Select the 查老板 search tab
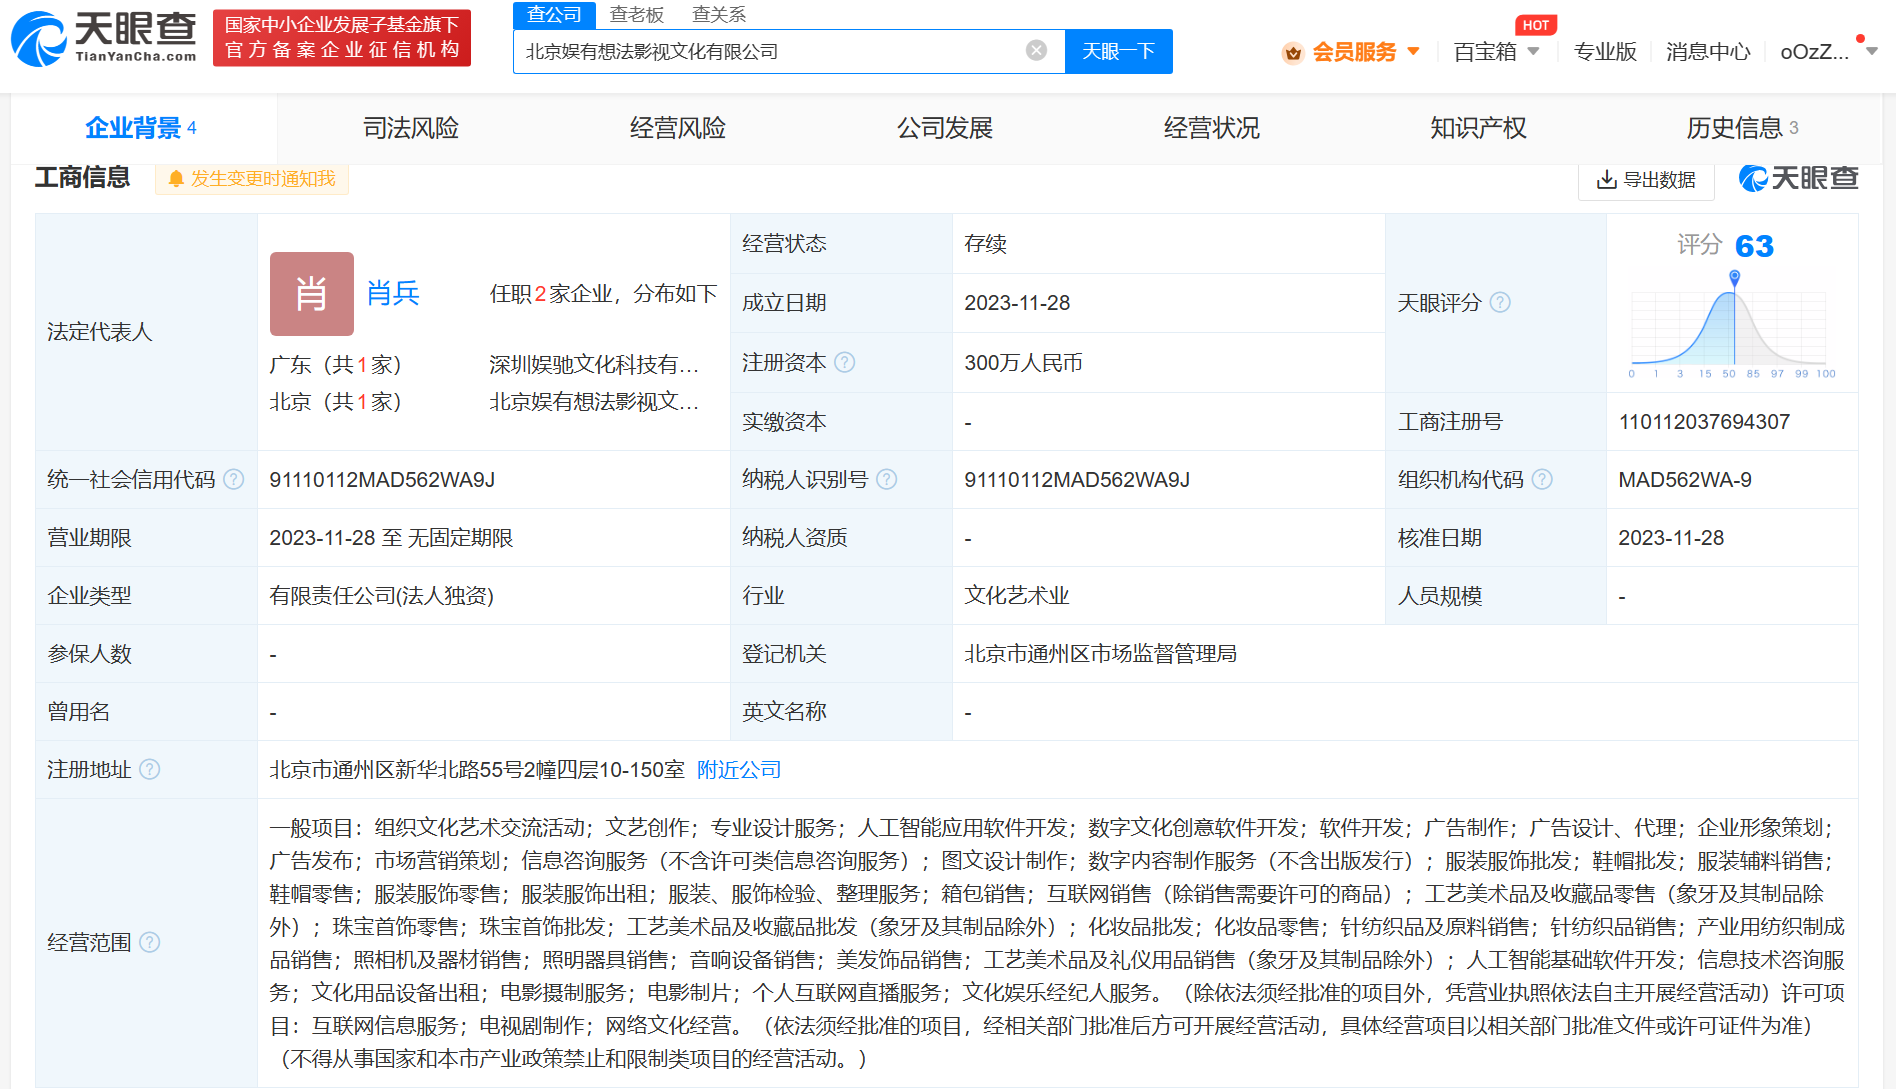This screenshot has width=1896, height=1089. click(637, 15)
